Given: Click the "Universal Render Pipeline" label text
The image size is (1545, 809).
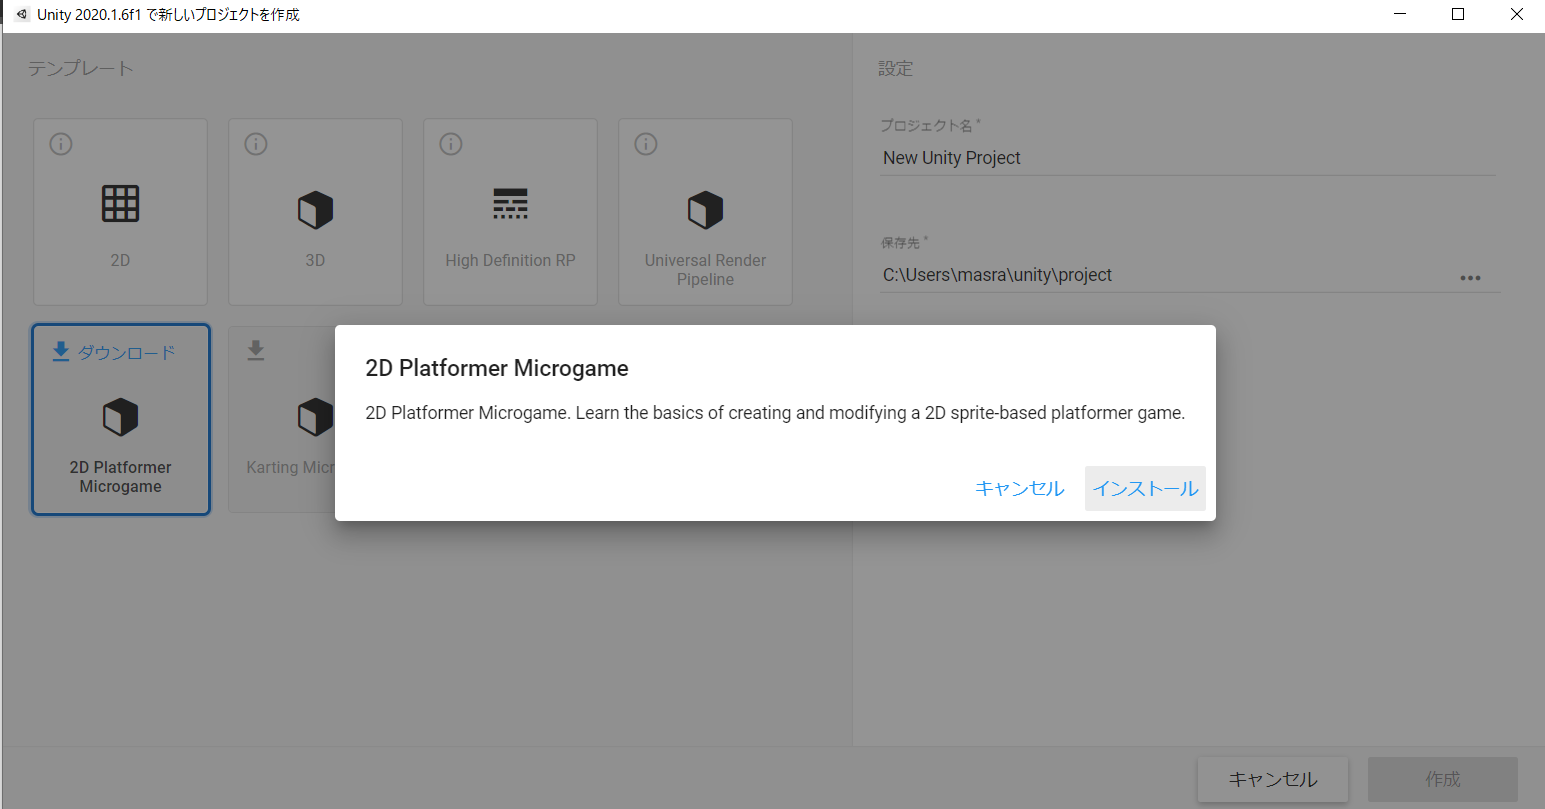Looking at the screenshot, I should pos(705,270).
